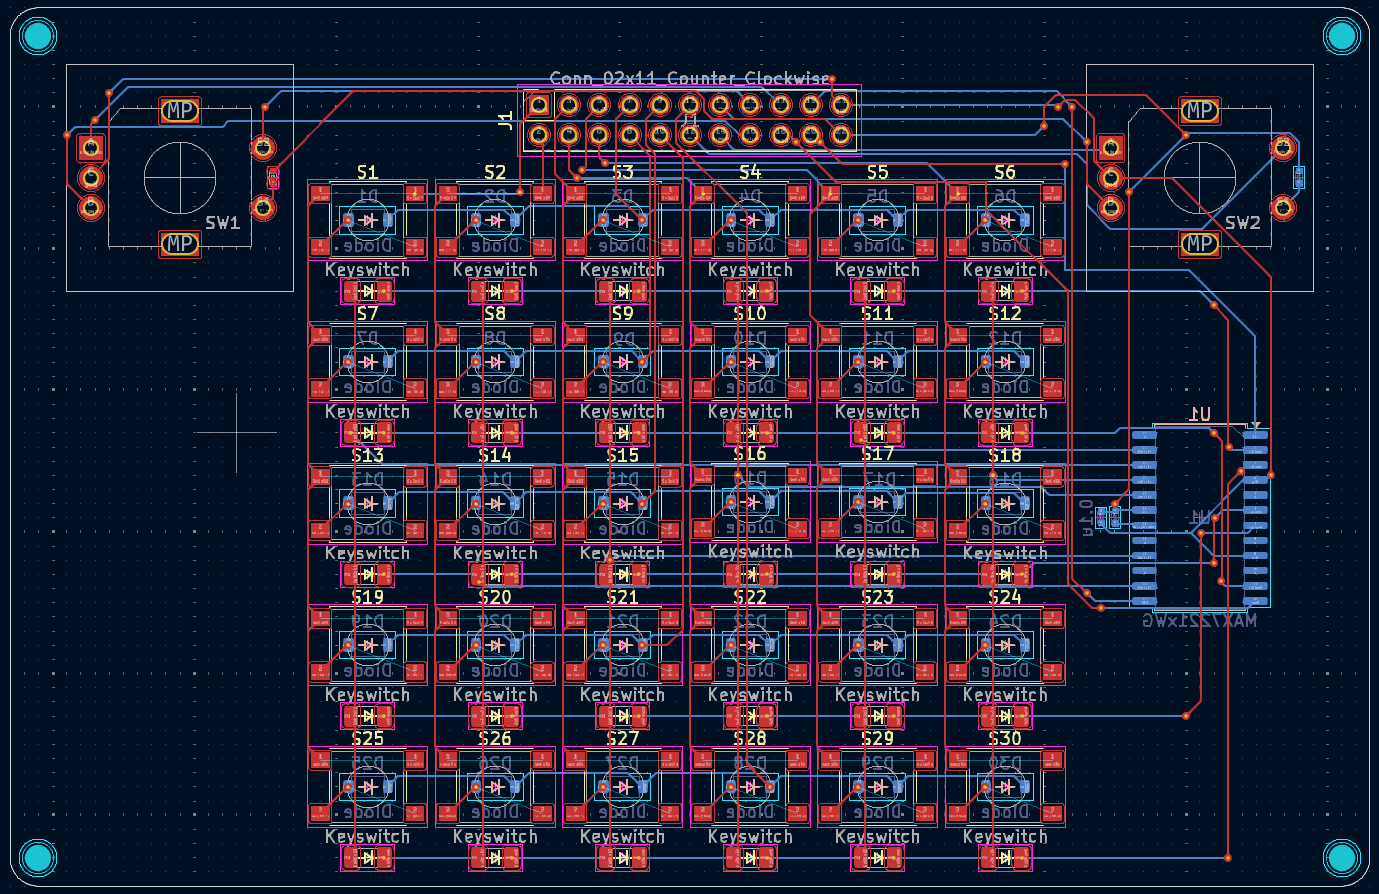Select the SW2 rotary encoder footprint
This screenshot has width=1379, height=894.
point(1198,178)
